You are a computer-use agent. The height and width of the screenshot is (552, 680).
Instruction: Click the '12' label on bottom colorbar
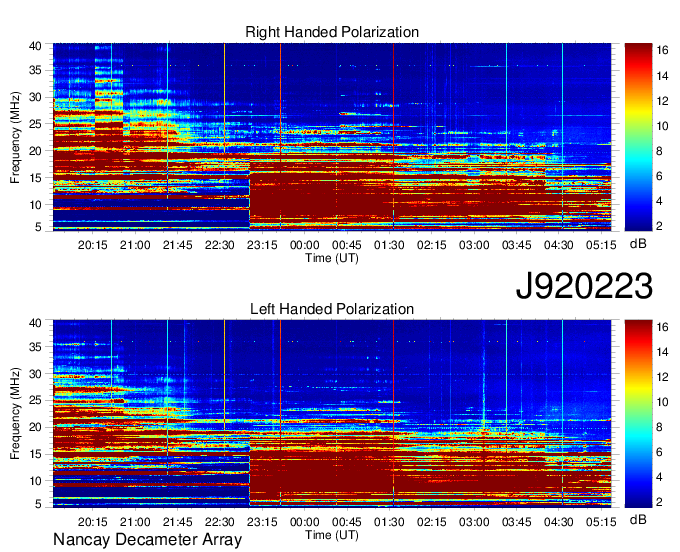tap(662, 377)
